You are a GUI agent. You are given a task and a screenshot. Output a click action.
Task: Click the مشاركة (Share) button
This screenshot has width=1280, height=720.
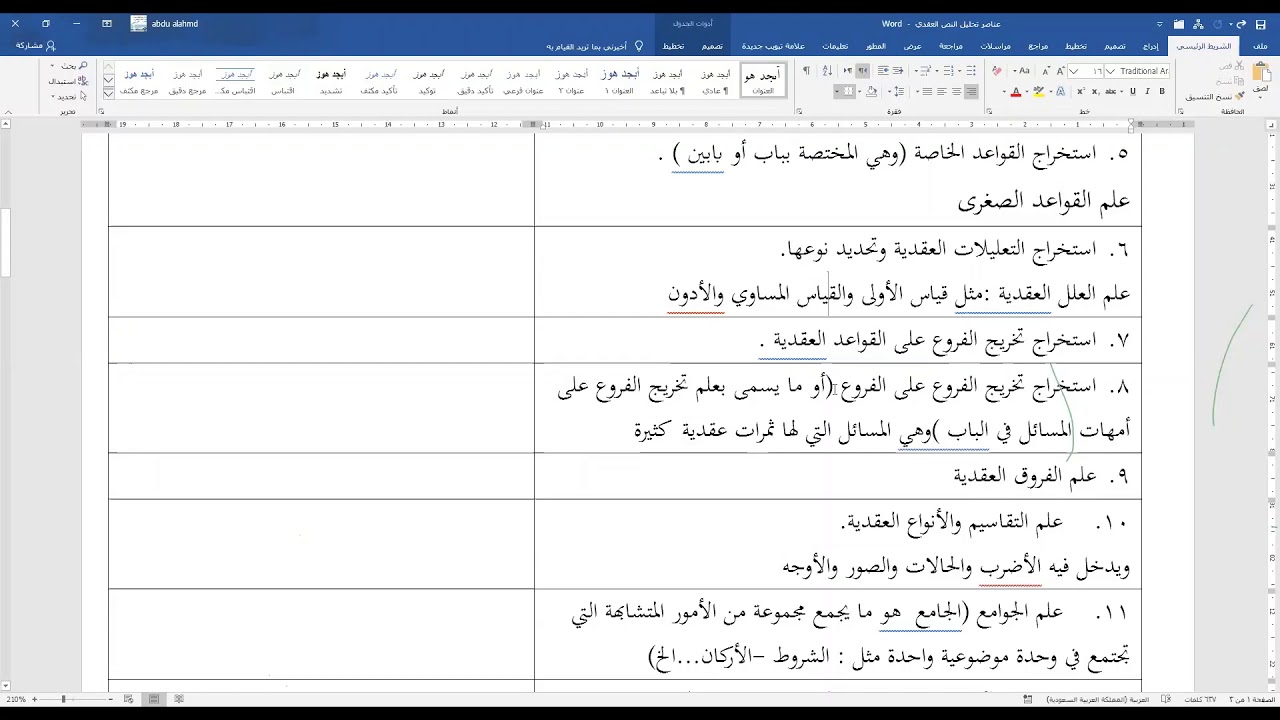point(36,46)
